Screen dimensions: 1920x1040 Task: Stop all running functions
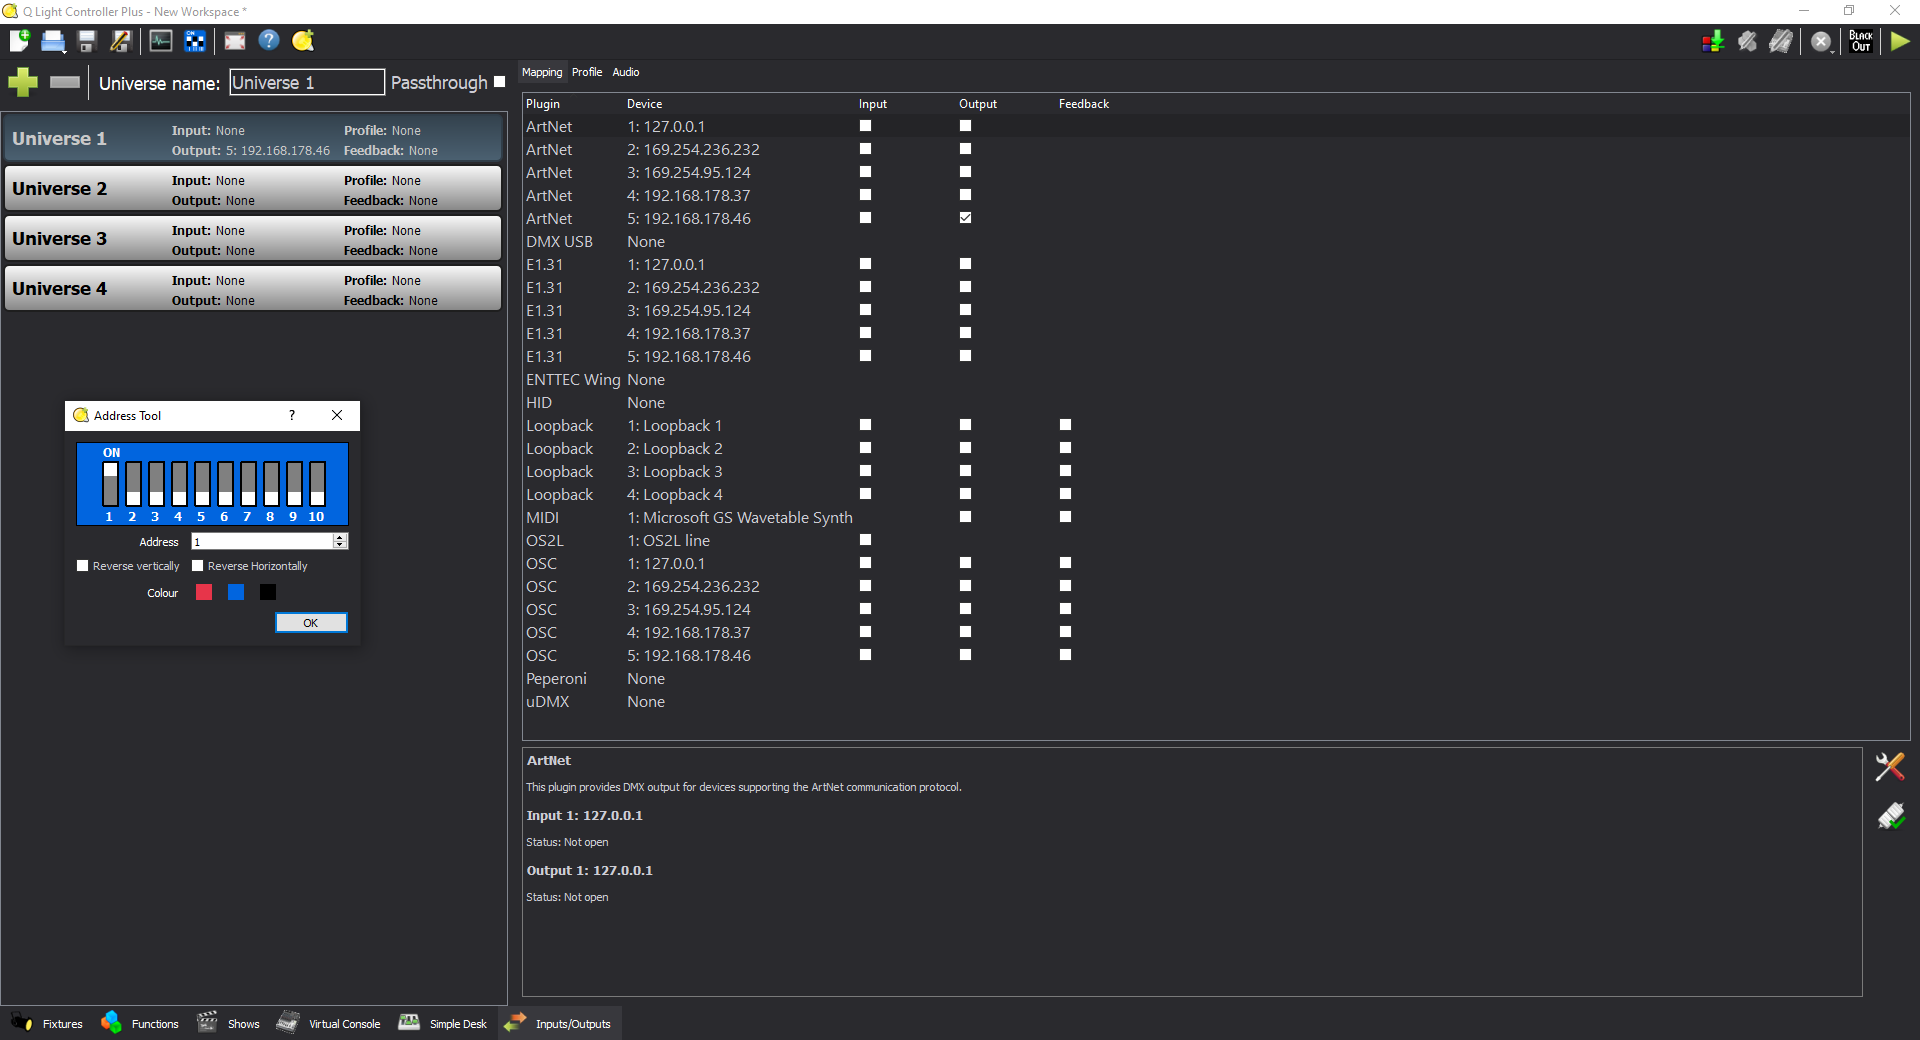[x=1820, y=41]
